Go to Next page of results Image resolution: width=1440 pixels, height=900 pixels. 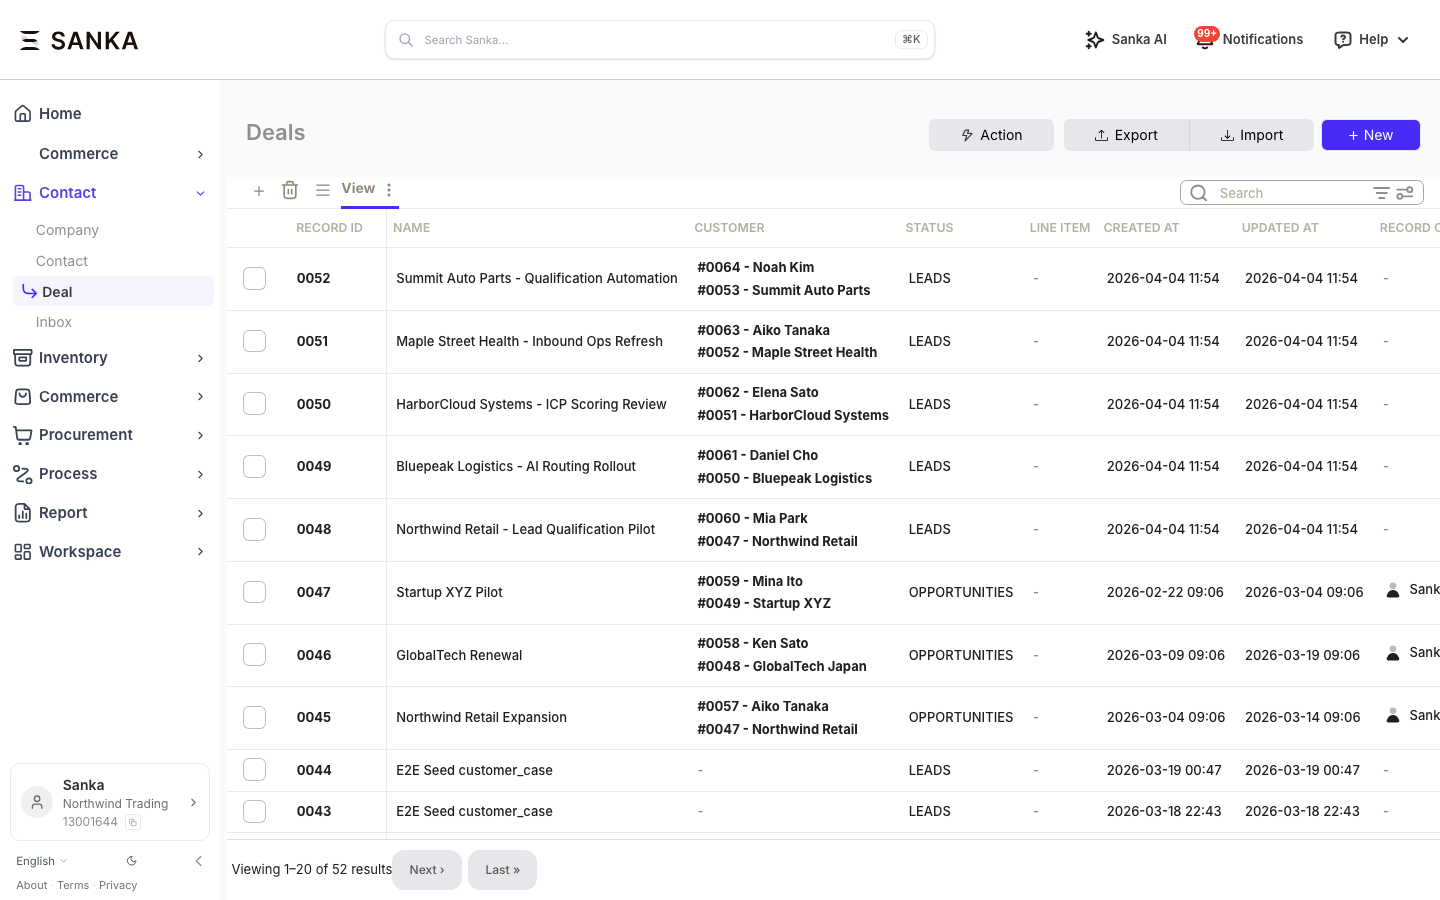[x=426, y=870]
